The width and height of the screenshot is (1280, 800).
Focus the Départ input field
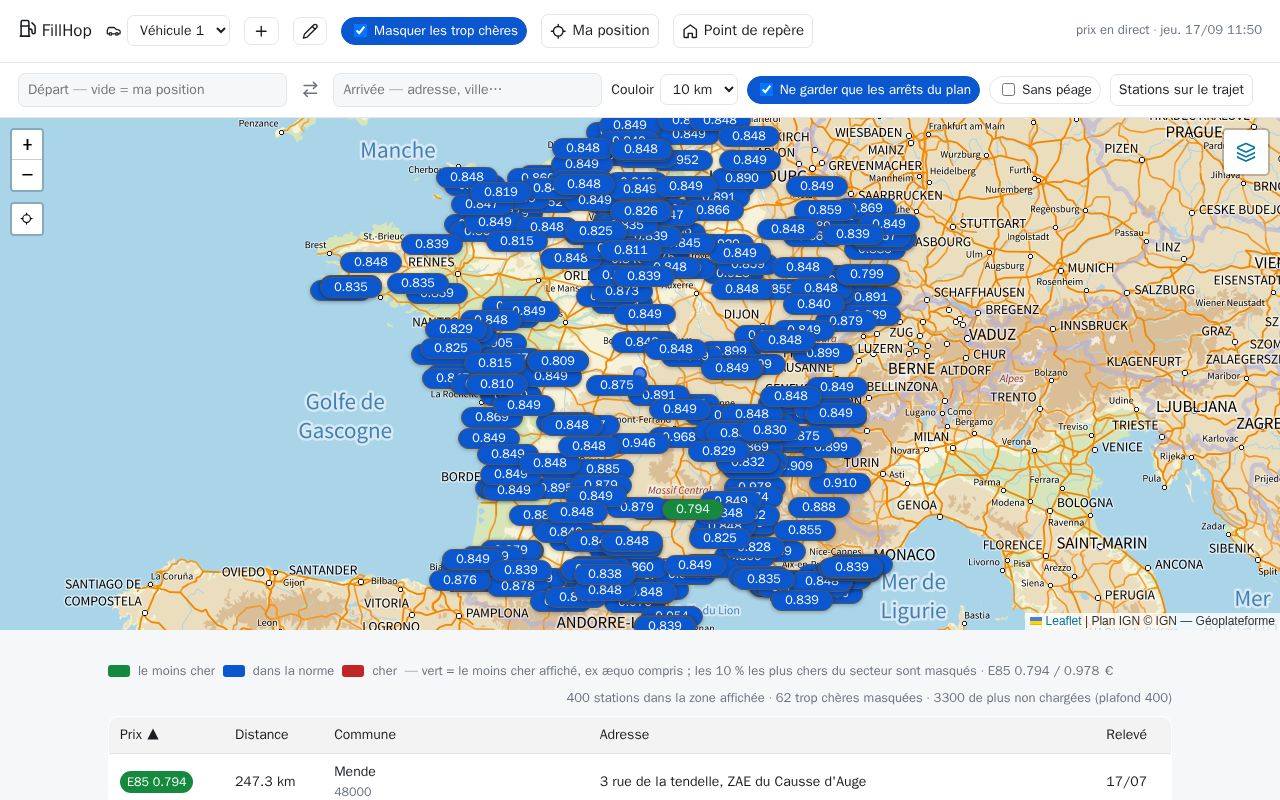152,90
